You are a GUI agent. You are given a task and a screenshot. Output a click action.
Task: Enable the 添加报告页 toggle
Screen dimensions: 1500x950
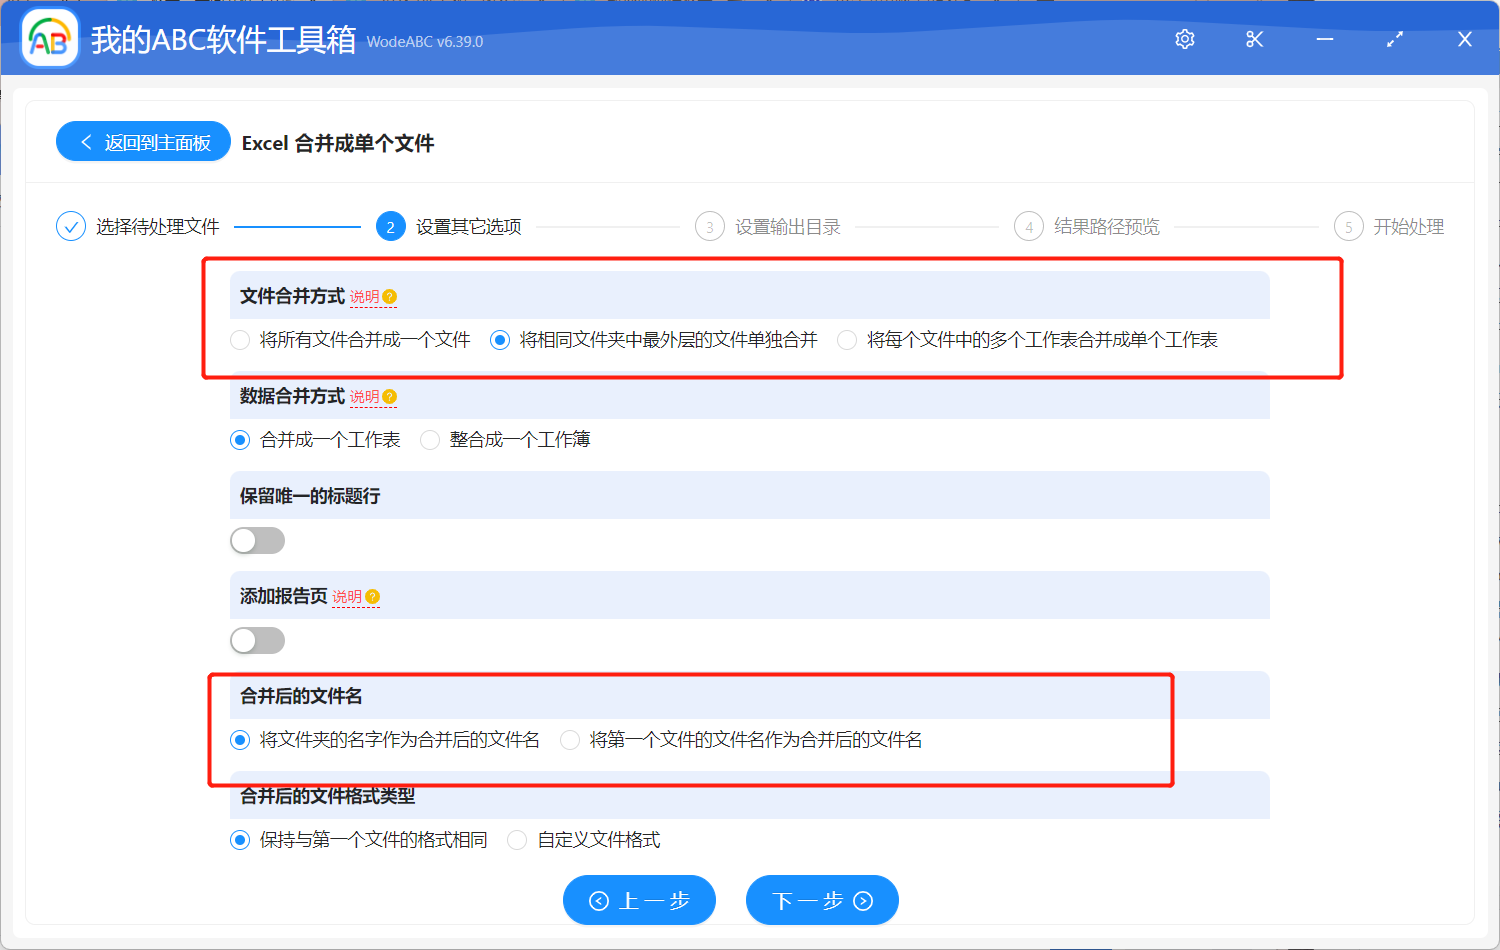[257, 640]
